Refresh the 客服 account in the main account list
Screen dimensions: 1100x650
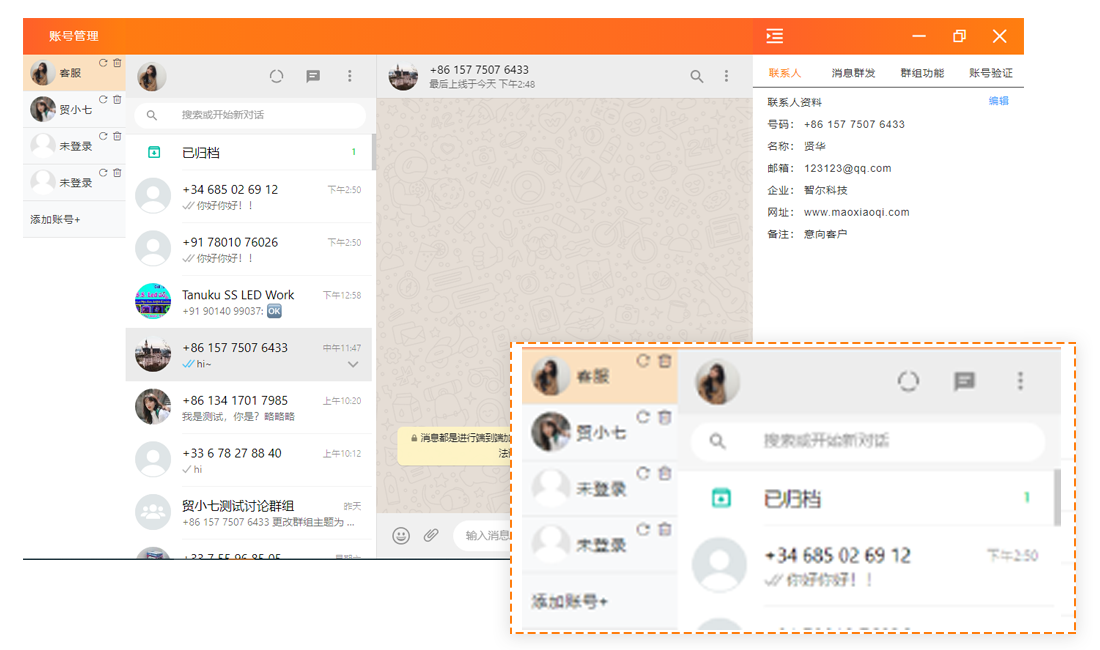[x=103, y=62]
